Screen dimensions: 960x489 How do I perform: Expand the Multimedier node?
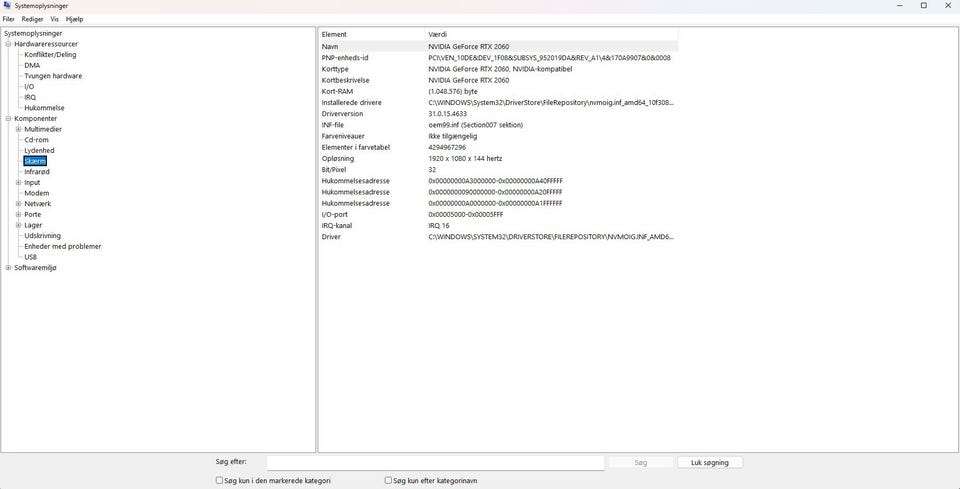tap(18, 129)
